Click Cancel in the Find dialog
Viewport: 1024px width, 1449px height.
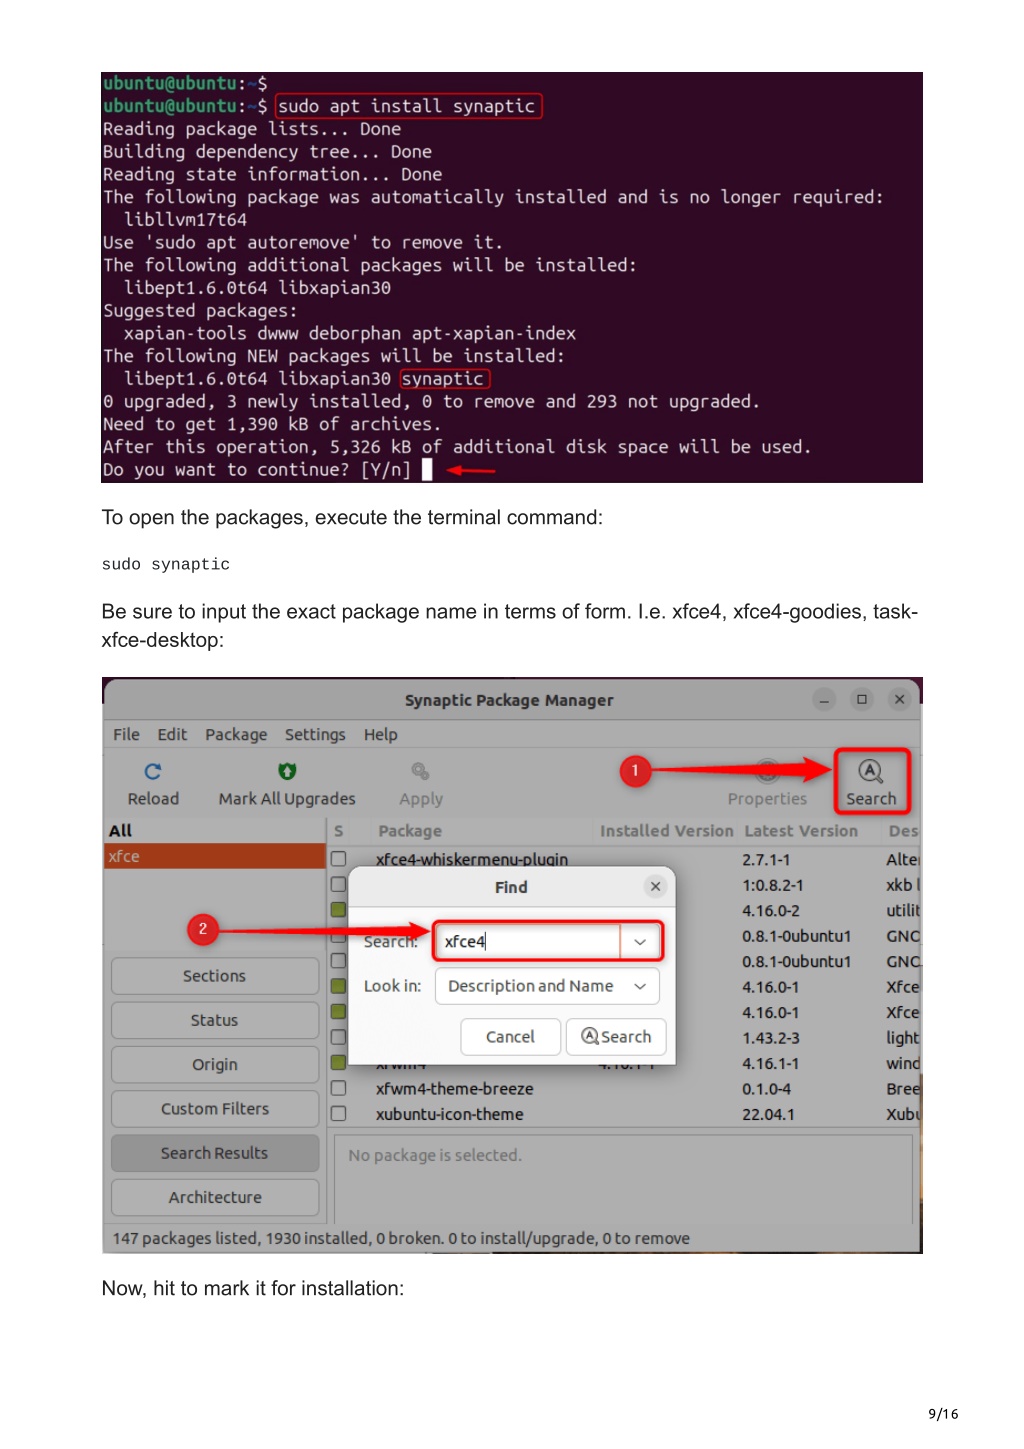click(x=510, y=1037)
